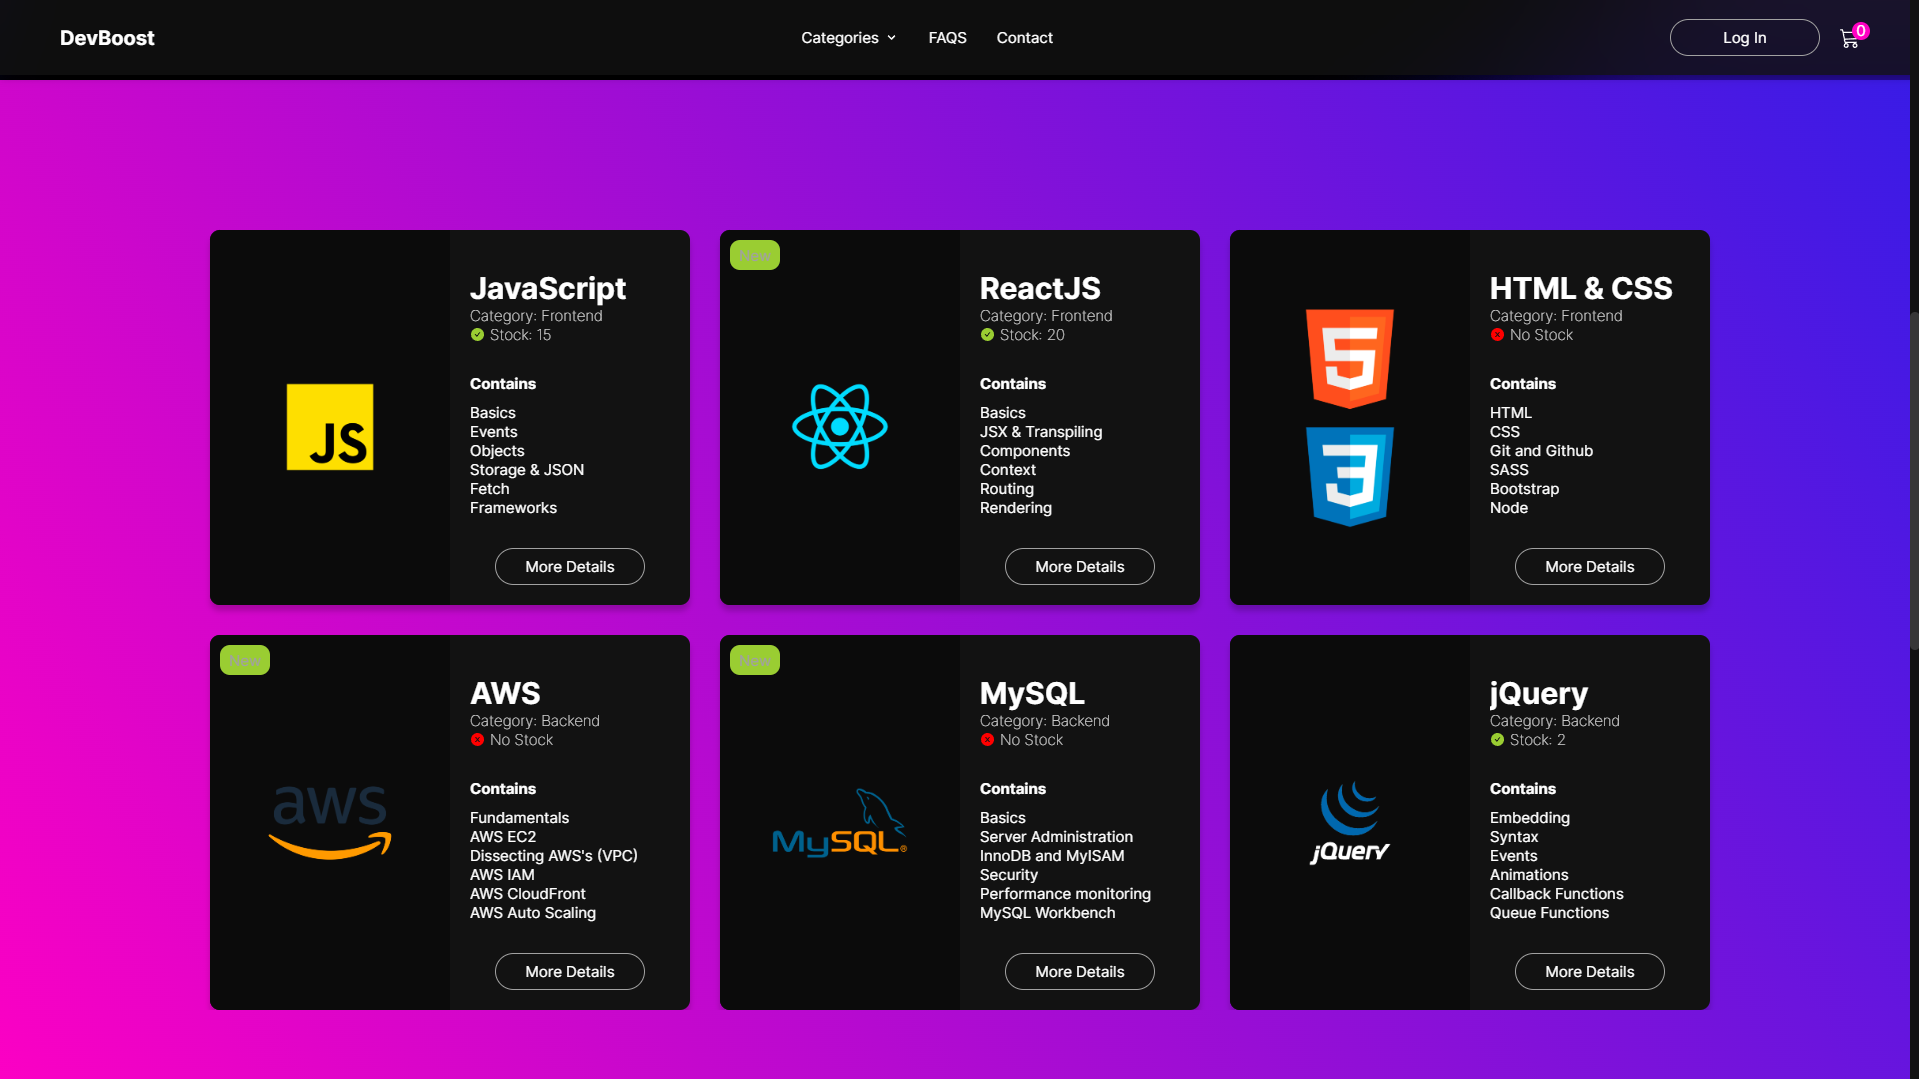Click the AWS logo image
The width and height of the screenshot is (1919, 1079).
[330, 822]
